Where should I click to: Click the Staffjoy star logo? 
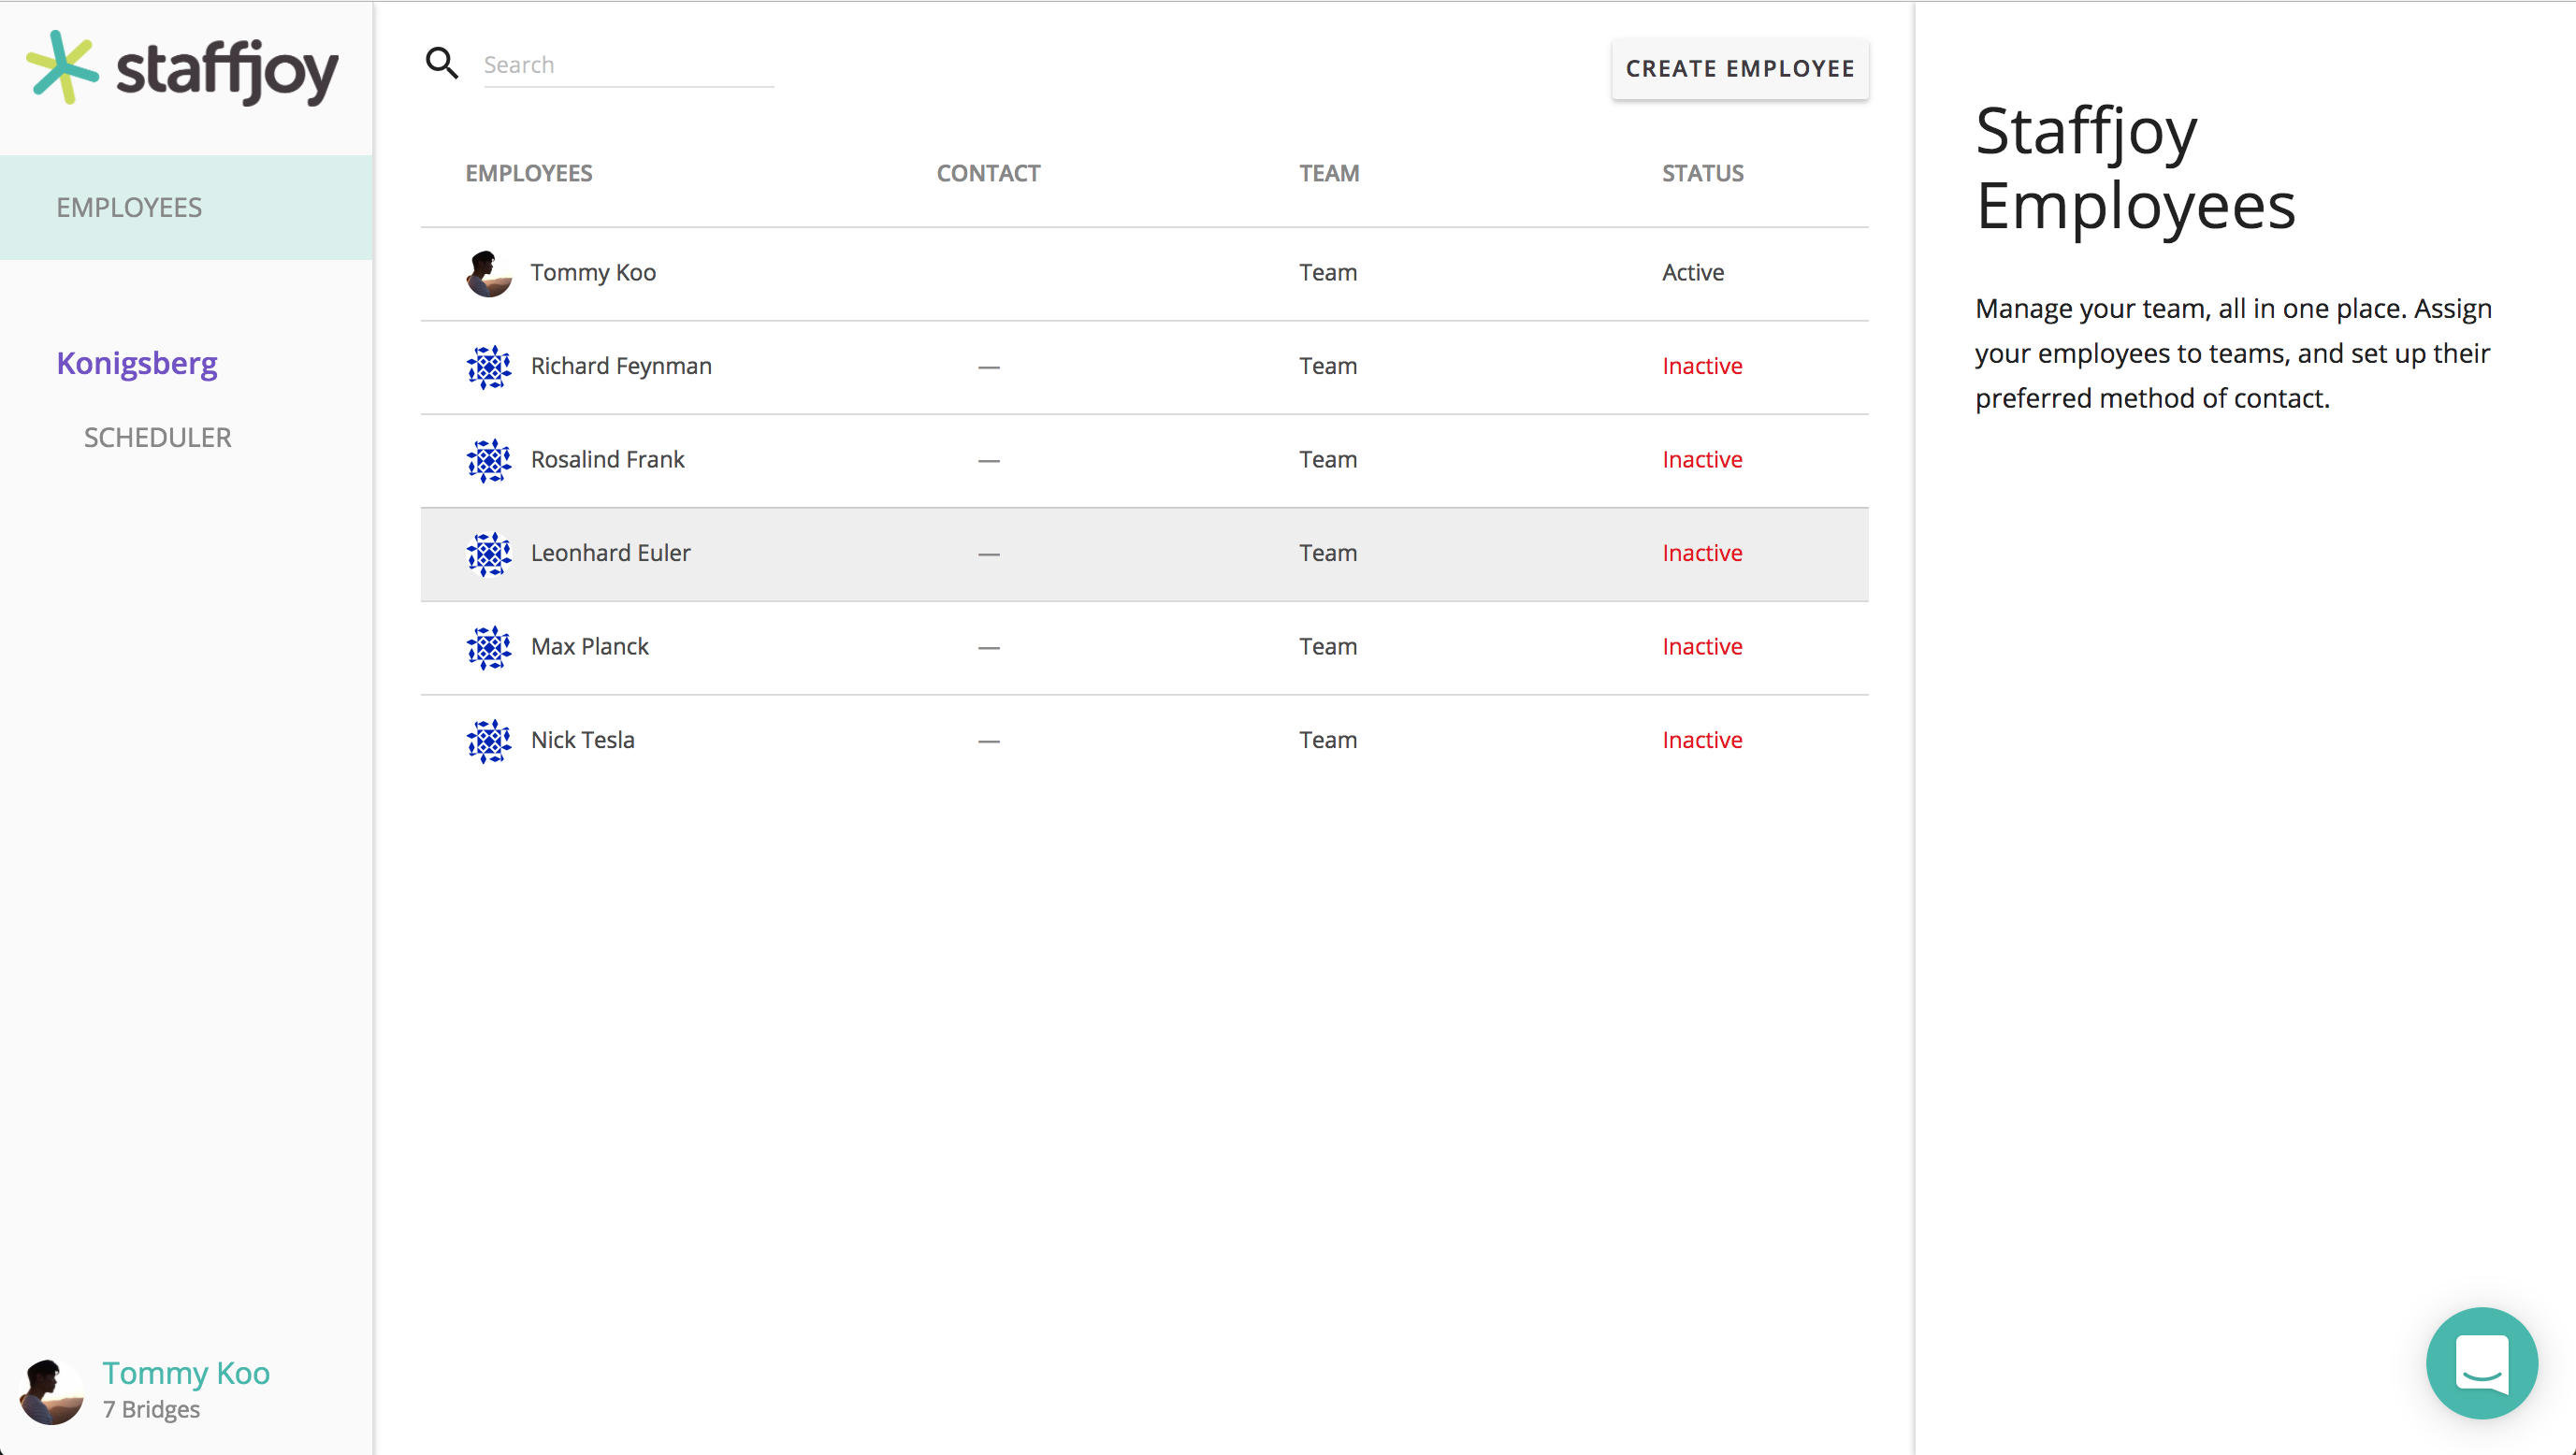(x=62, y=68)
